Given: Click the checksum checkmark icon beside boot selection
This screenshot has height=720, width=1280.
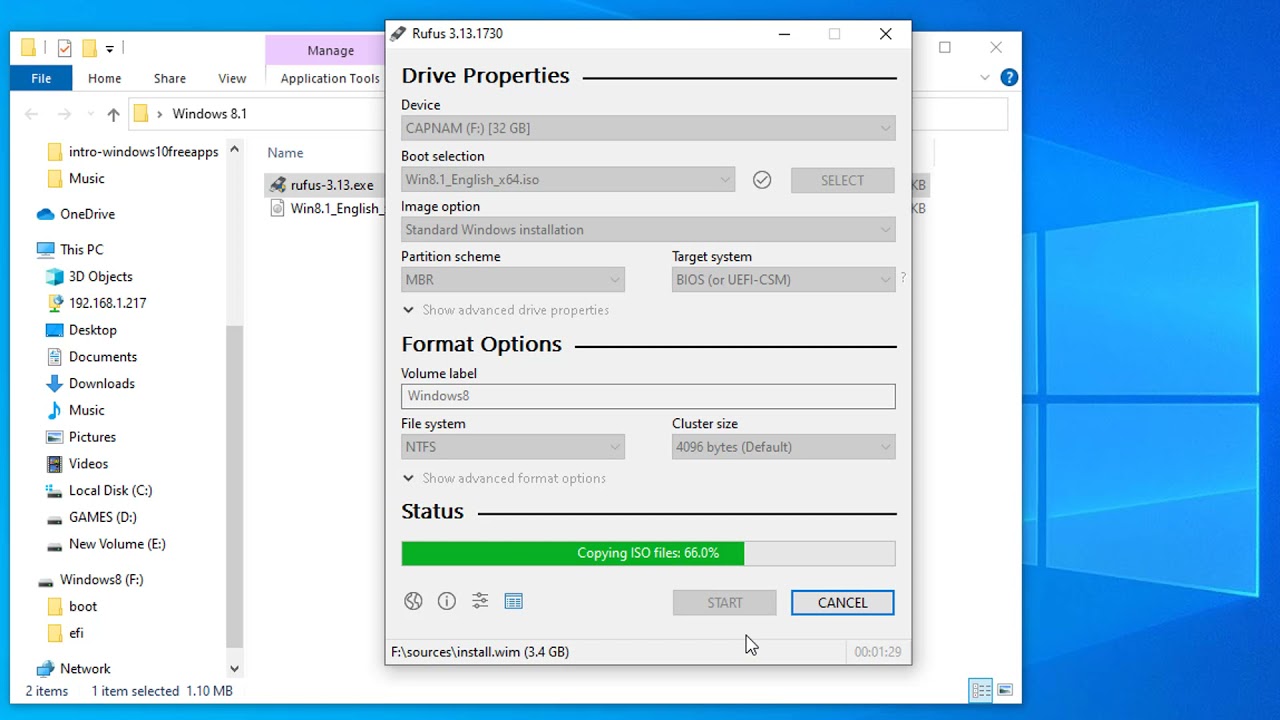Looking at the screenshot, I should (762, 180).
